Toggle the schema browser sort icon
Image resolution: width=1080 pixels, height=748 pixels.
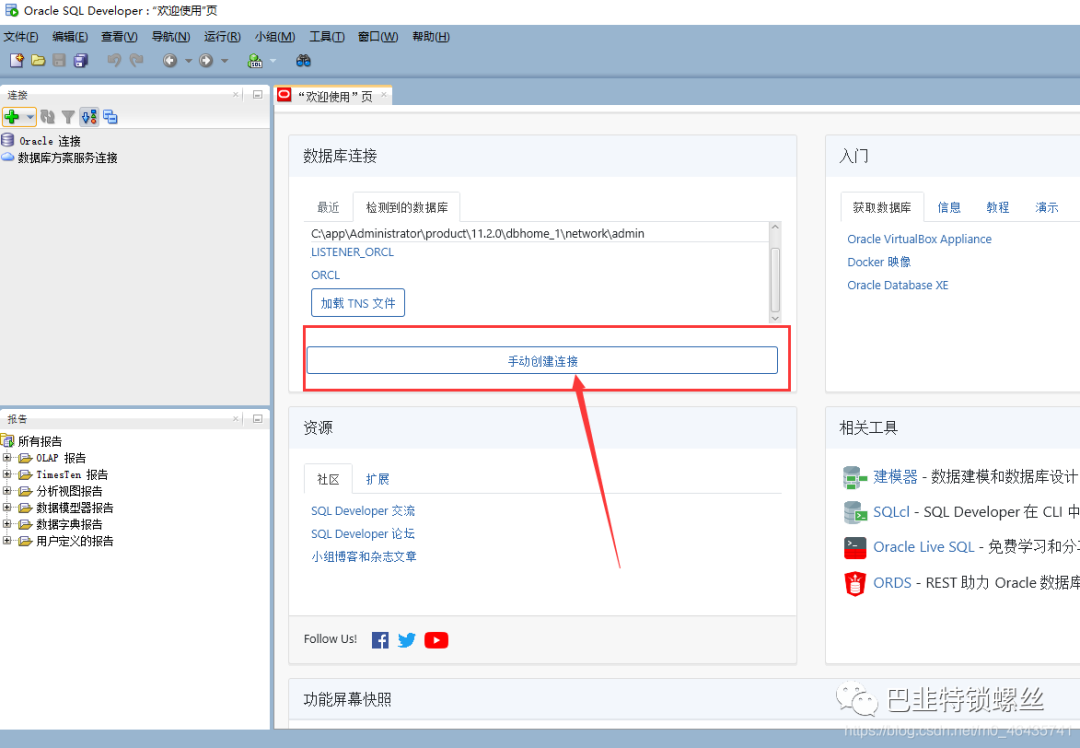click(x=89, y=117)
